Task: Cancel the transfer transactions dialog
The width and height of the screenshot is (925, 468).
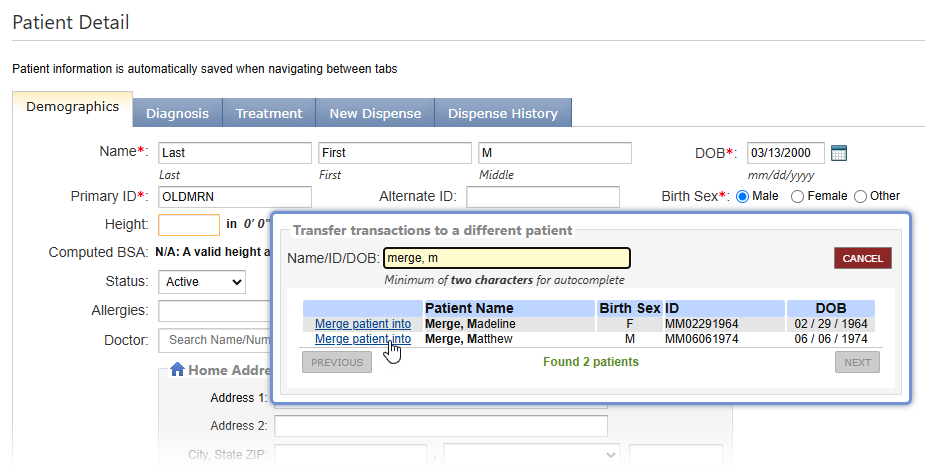Action: pos(862,258)
